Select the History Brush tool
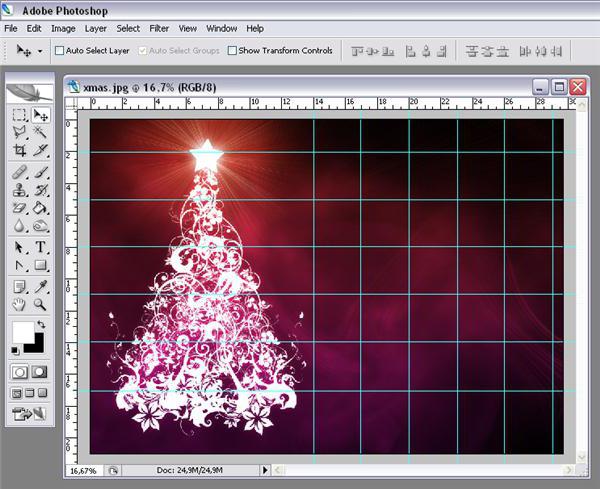 coord(40,190)
